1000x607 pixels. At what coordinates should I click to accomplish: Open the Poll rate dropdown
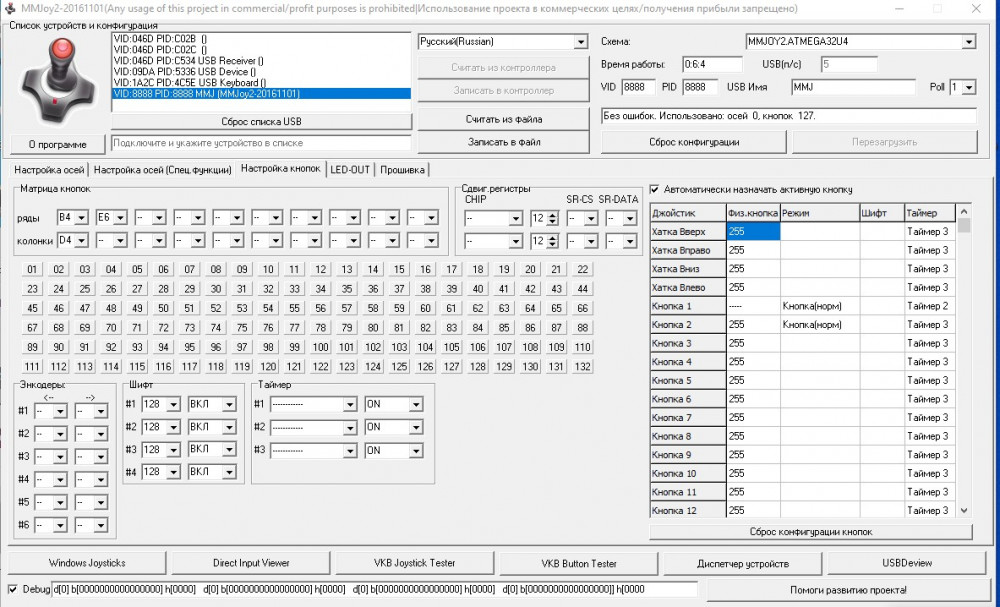tap(968, 87)
